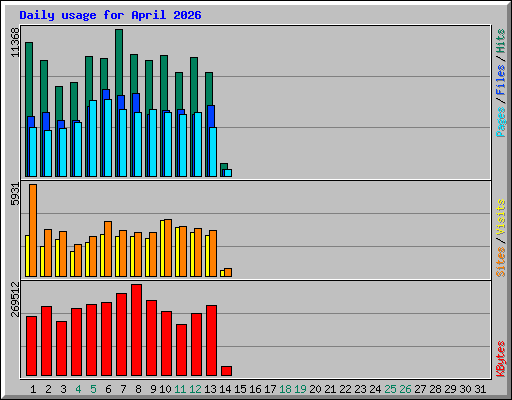Viewport: 512px width, 400px height.
Task: Click the yellow visits bar for day 10
Action: click(x=162, y=248)
